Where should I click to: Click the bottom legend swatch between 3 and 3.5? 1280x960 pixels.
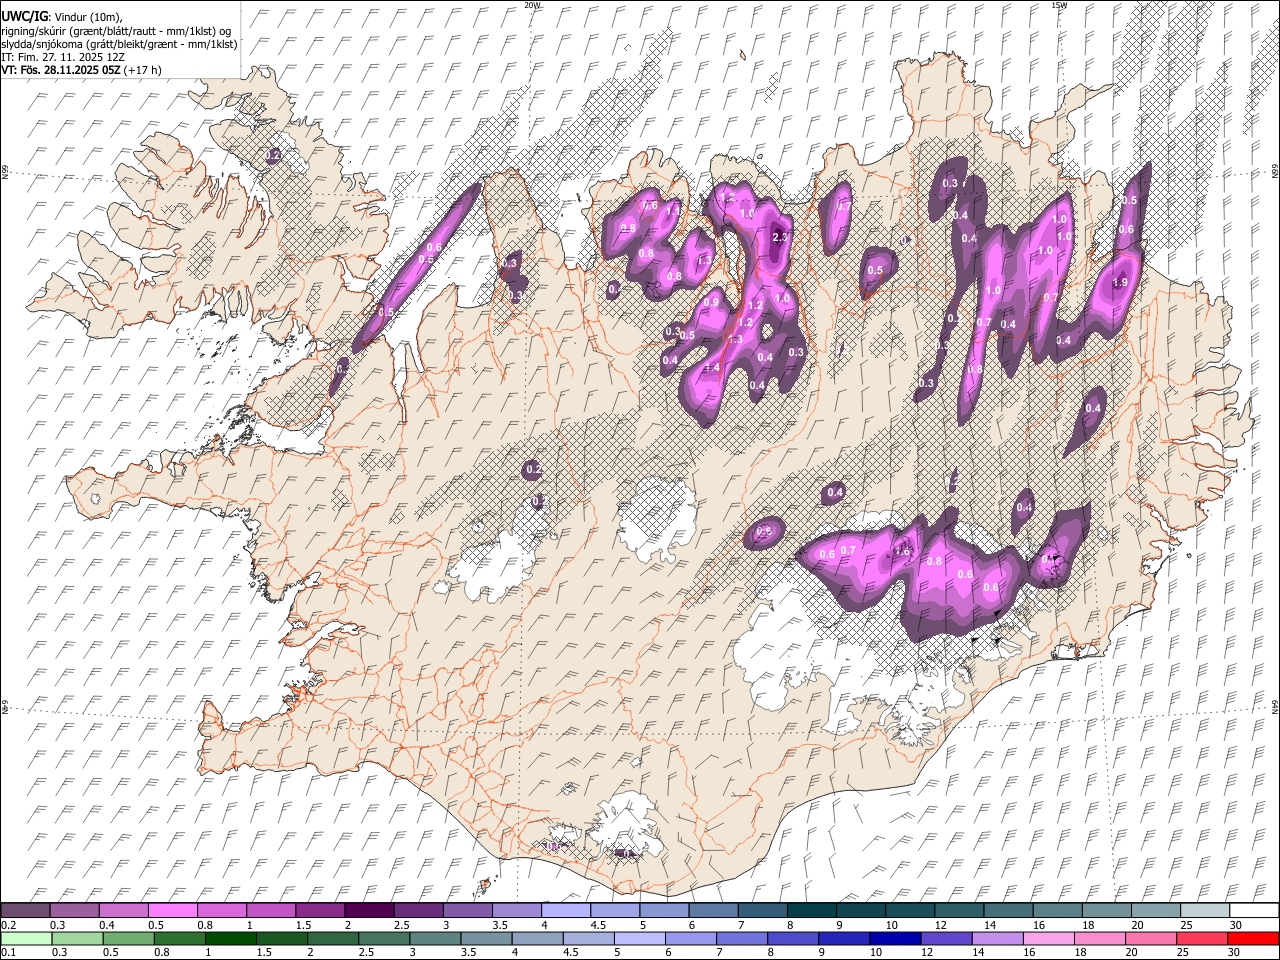435,938
